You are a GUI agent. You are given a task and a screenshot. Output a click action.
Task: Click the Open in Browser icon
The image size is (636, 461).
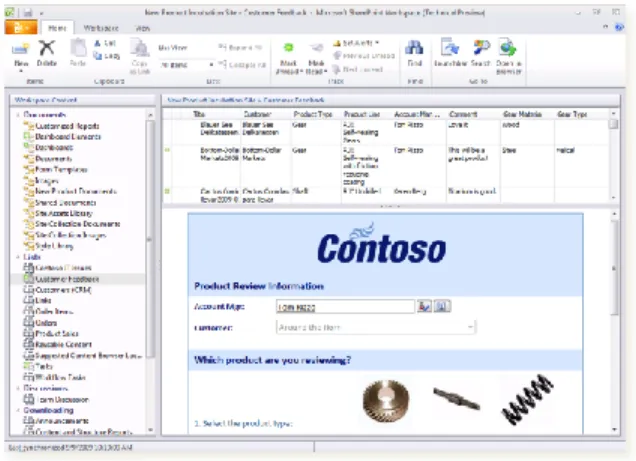[x=508, y=48]
